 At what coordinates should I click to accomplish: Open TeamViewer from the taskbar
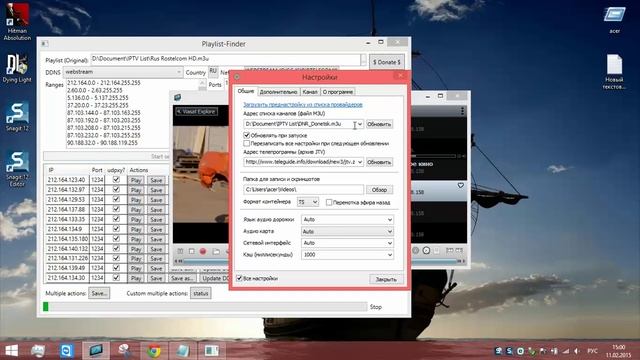point(67,351)
